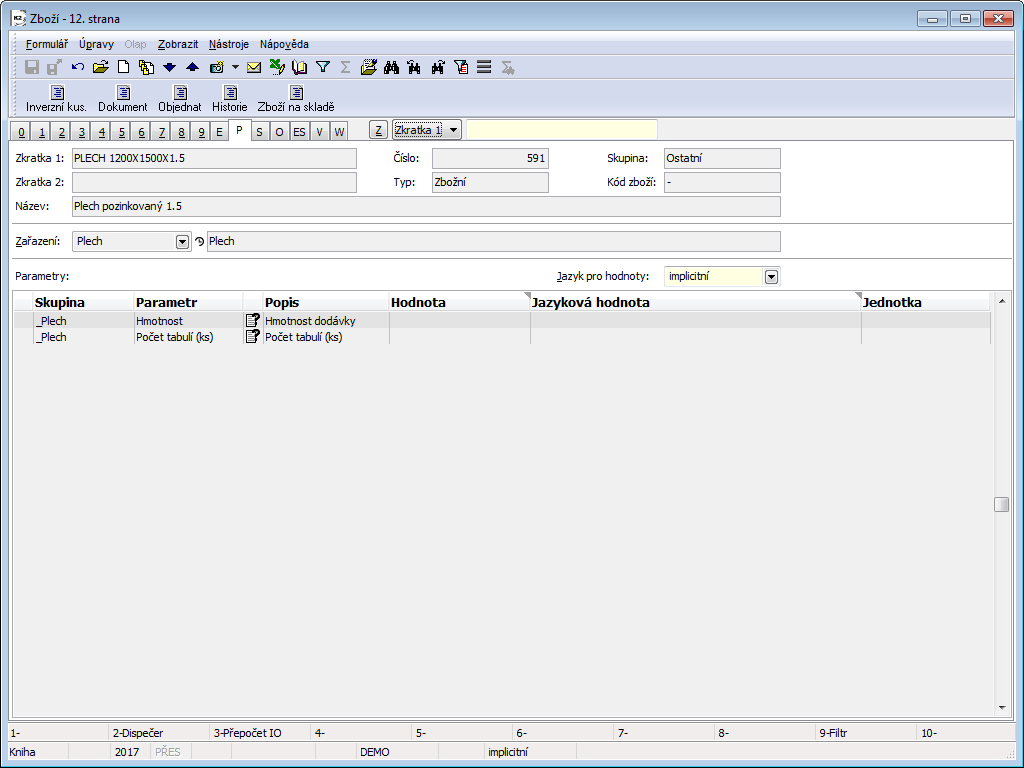Click the yellow search input field

coord(562,130)
